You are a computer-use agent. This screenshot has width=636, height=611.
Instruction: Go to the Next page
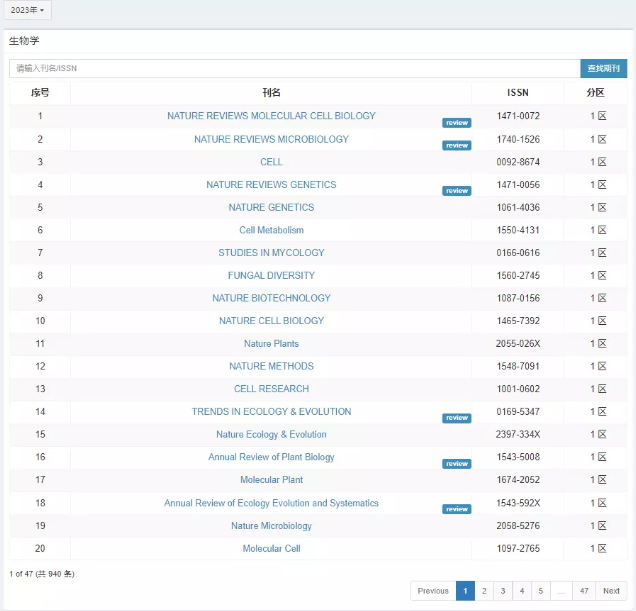(x=611, y=591)
